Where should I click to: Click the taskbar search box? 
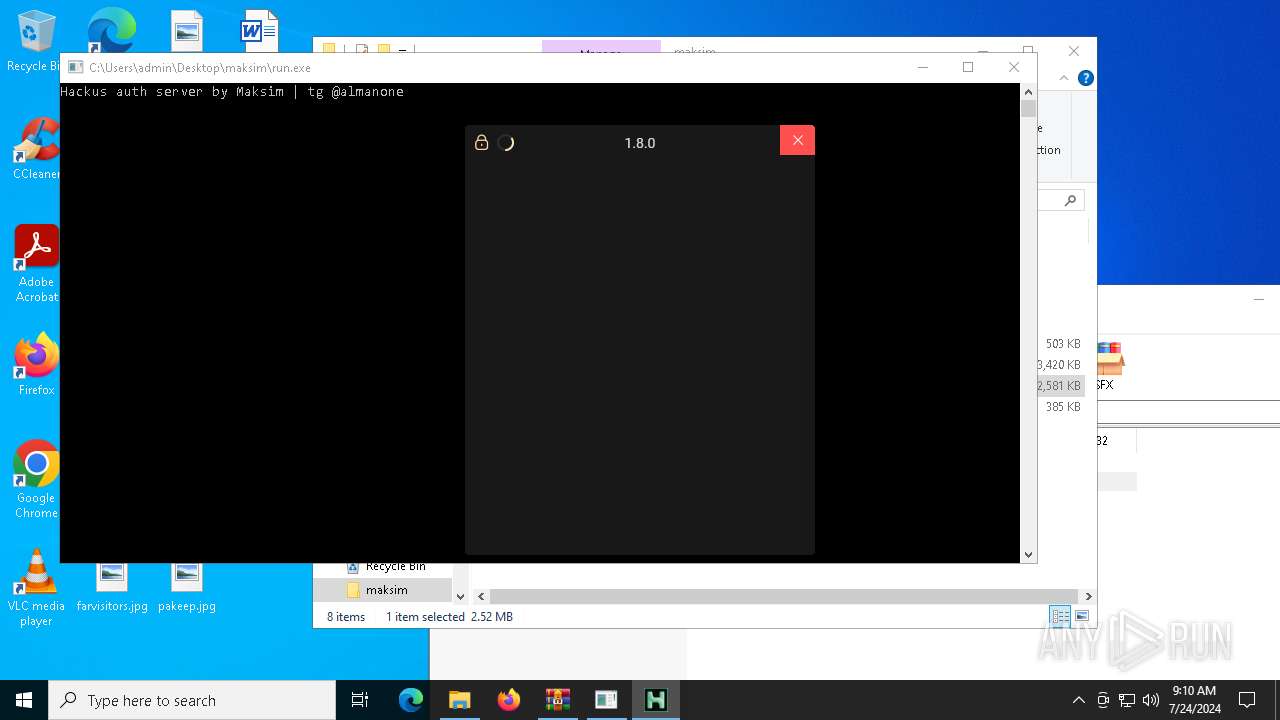pos(192,700)
